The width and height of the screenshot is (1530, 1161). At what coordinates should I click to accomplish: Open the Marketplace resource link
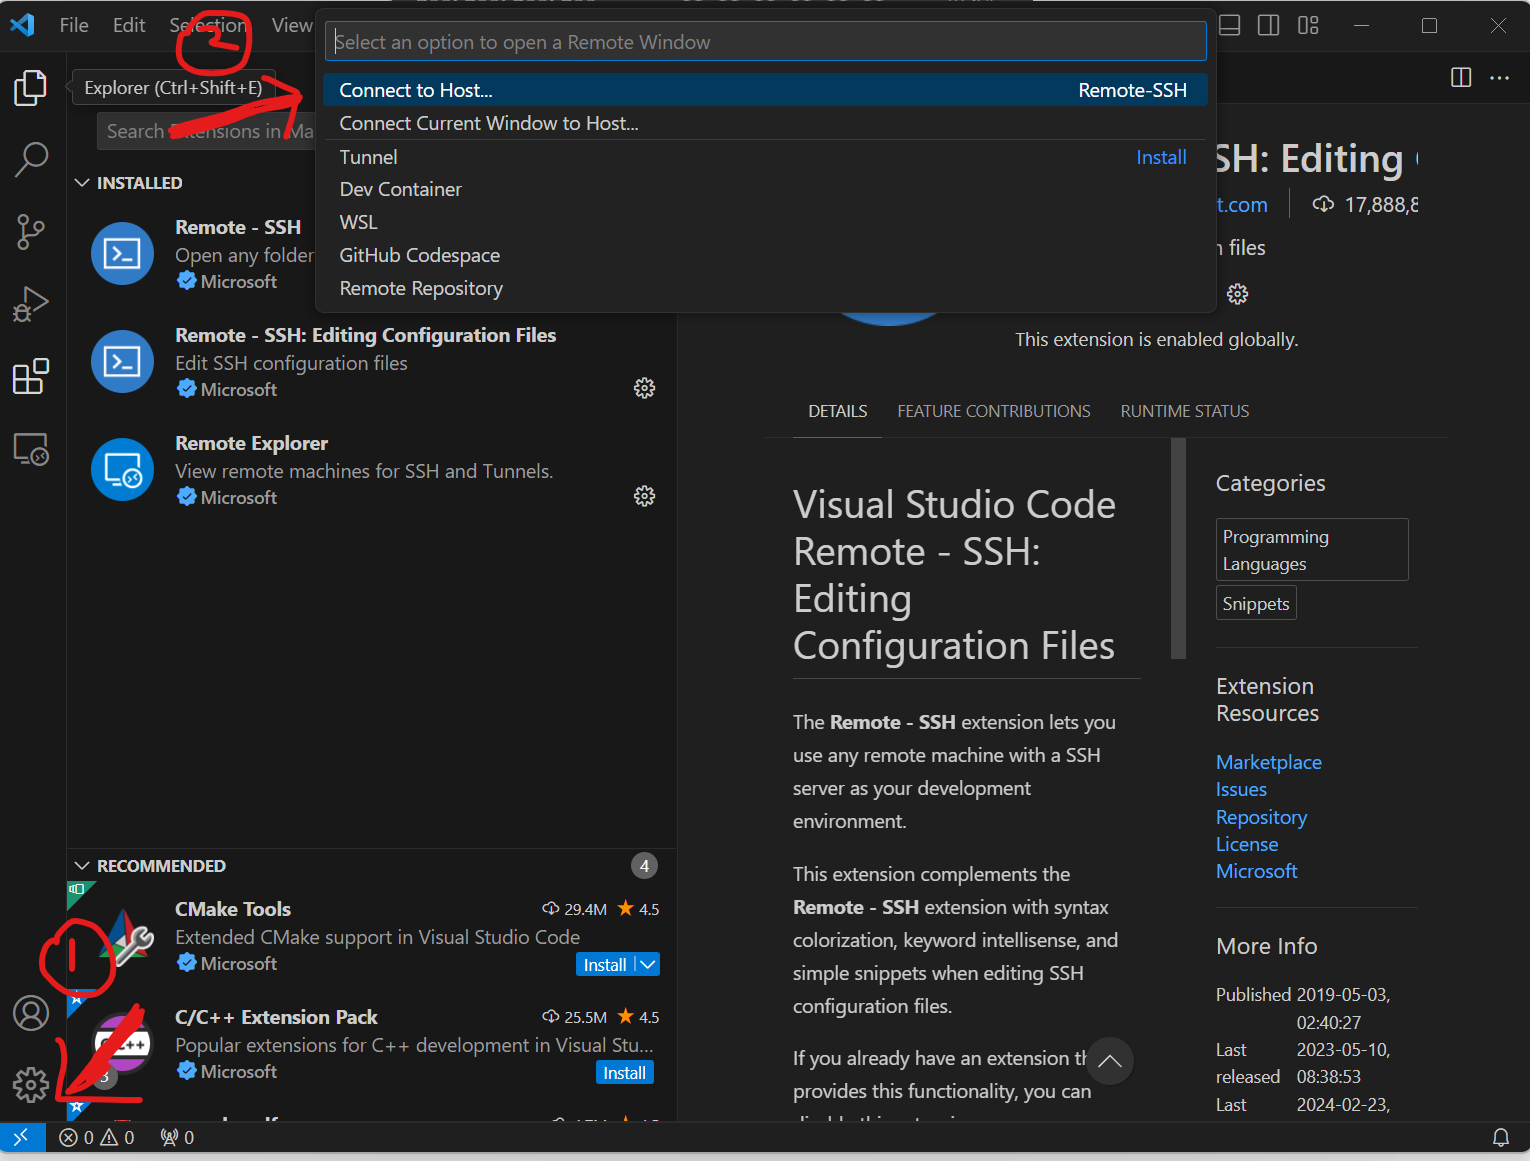click(x=1269, y=762)
